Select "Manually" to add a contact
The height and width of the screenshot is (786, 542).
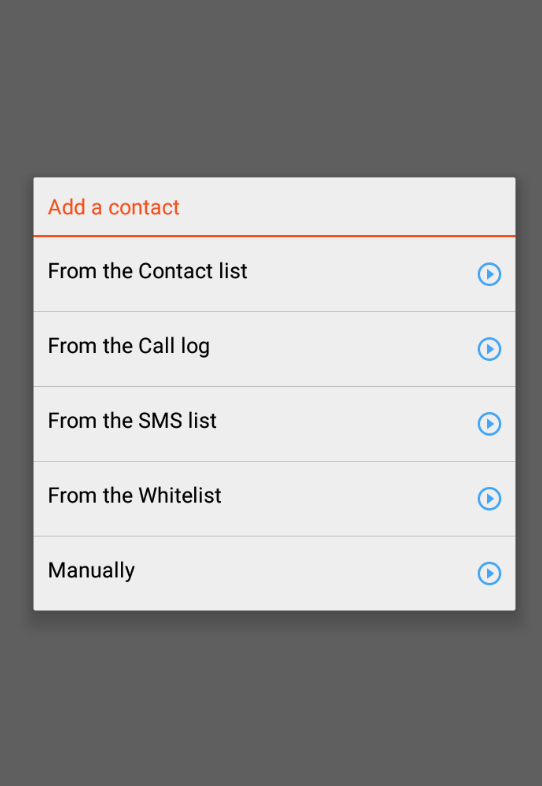(274, 573)
